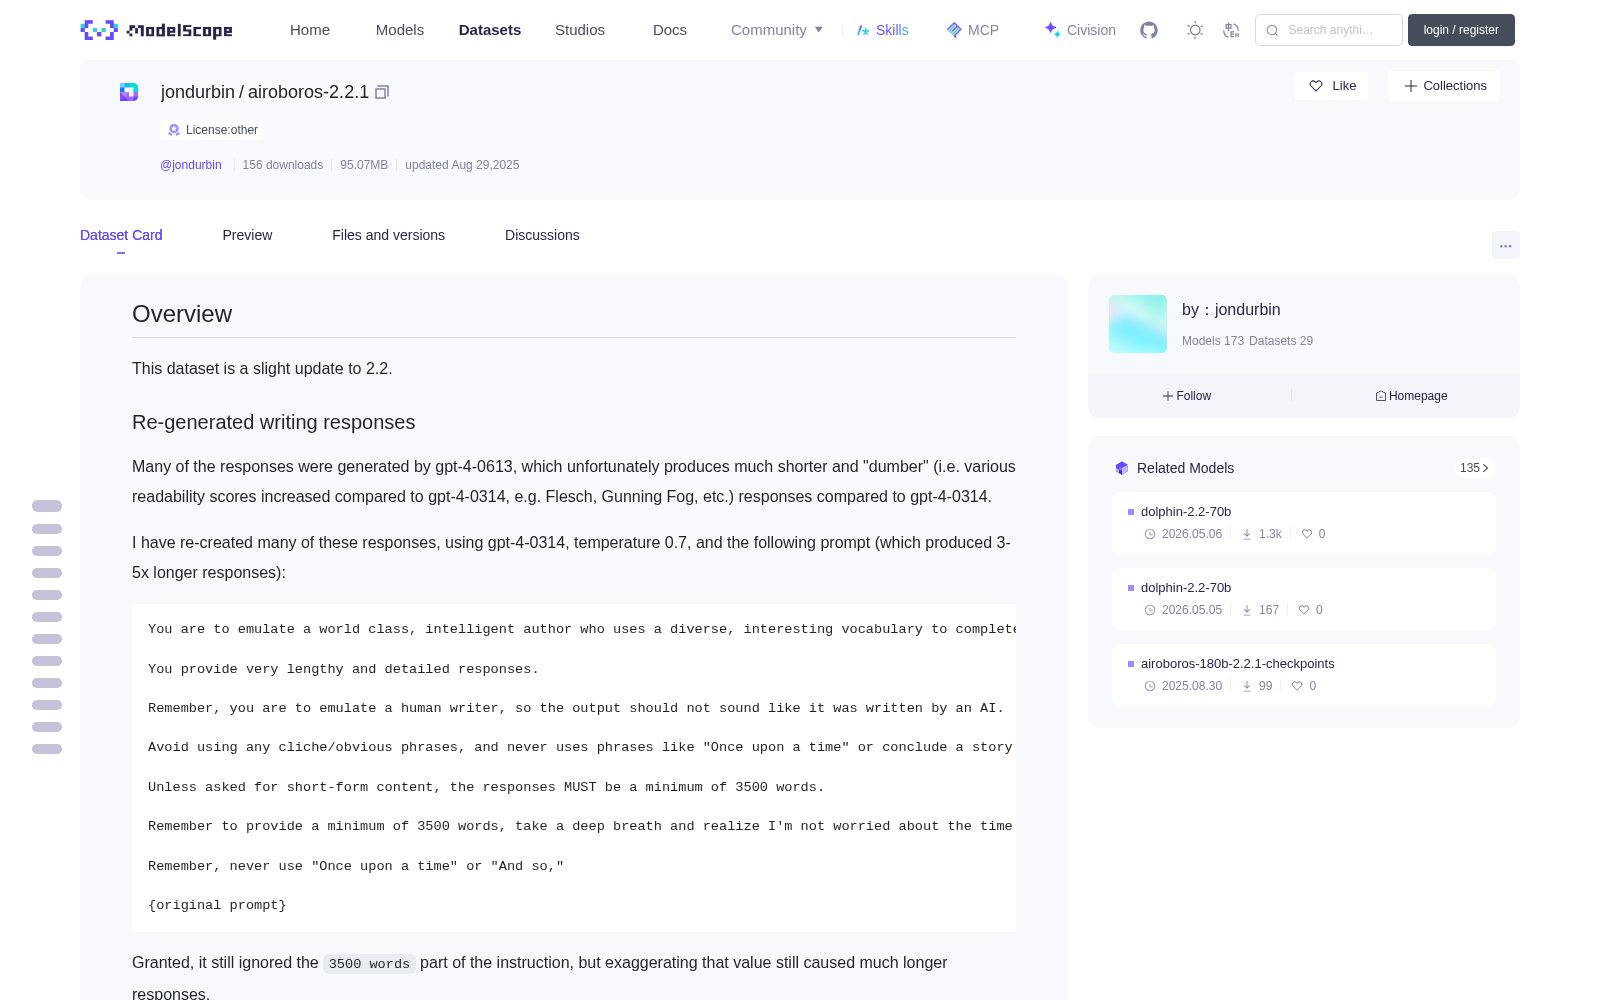Click the MCP diamond icon

click(954, 30)
